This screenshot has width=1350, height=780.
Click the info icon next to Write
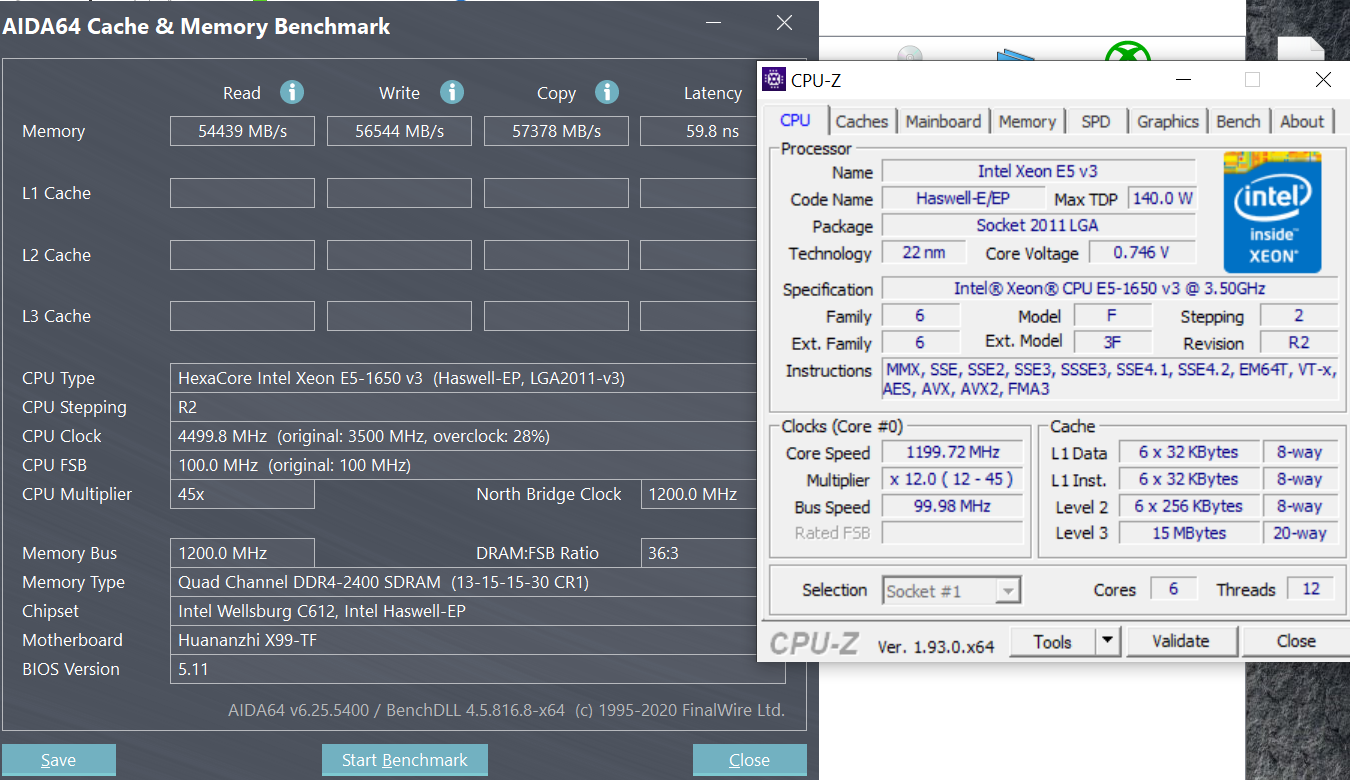pos(452,93)
